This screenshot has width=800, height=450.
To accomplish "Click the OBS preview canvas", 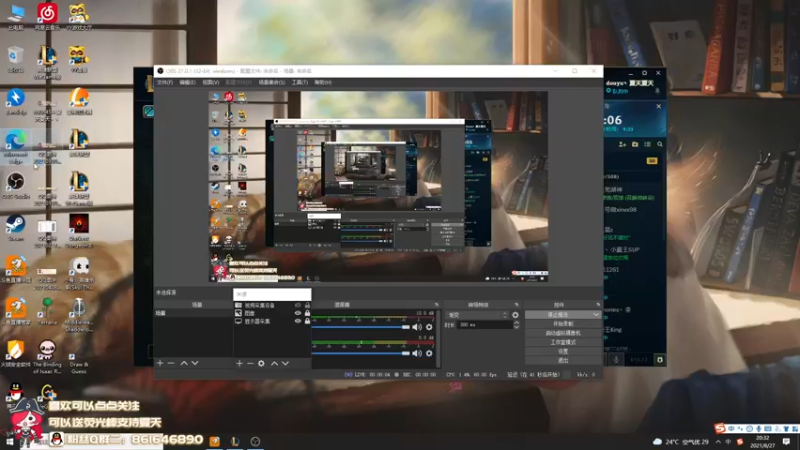I will [378, 187].
